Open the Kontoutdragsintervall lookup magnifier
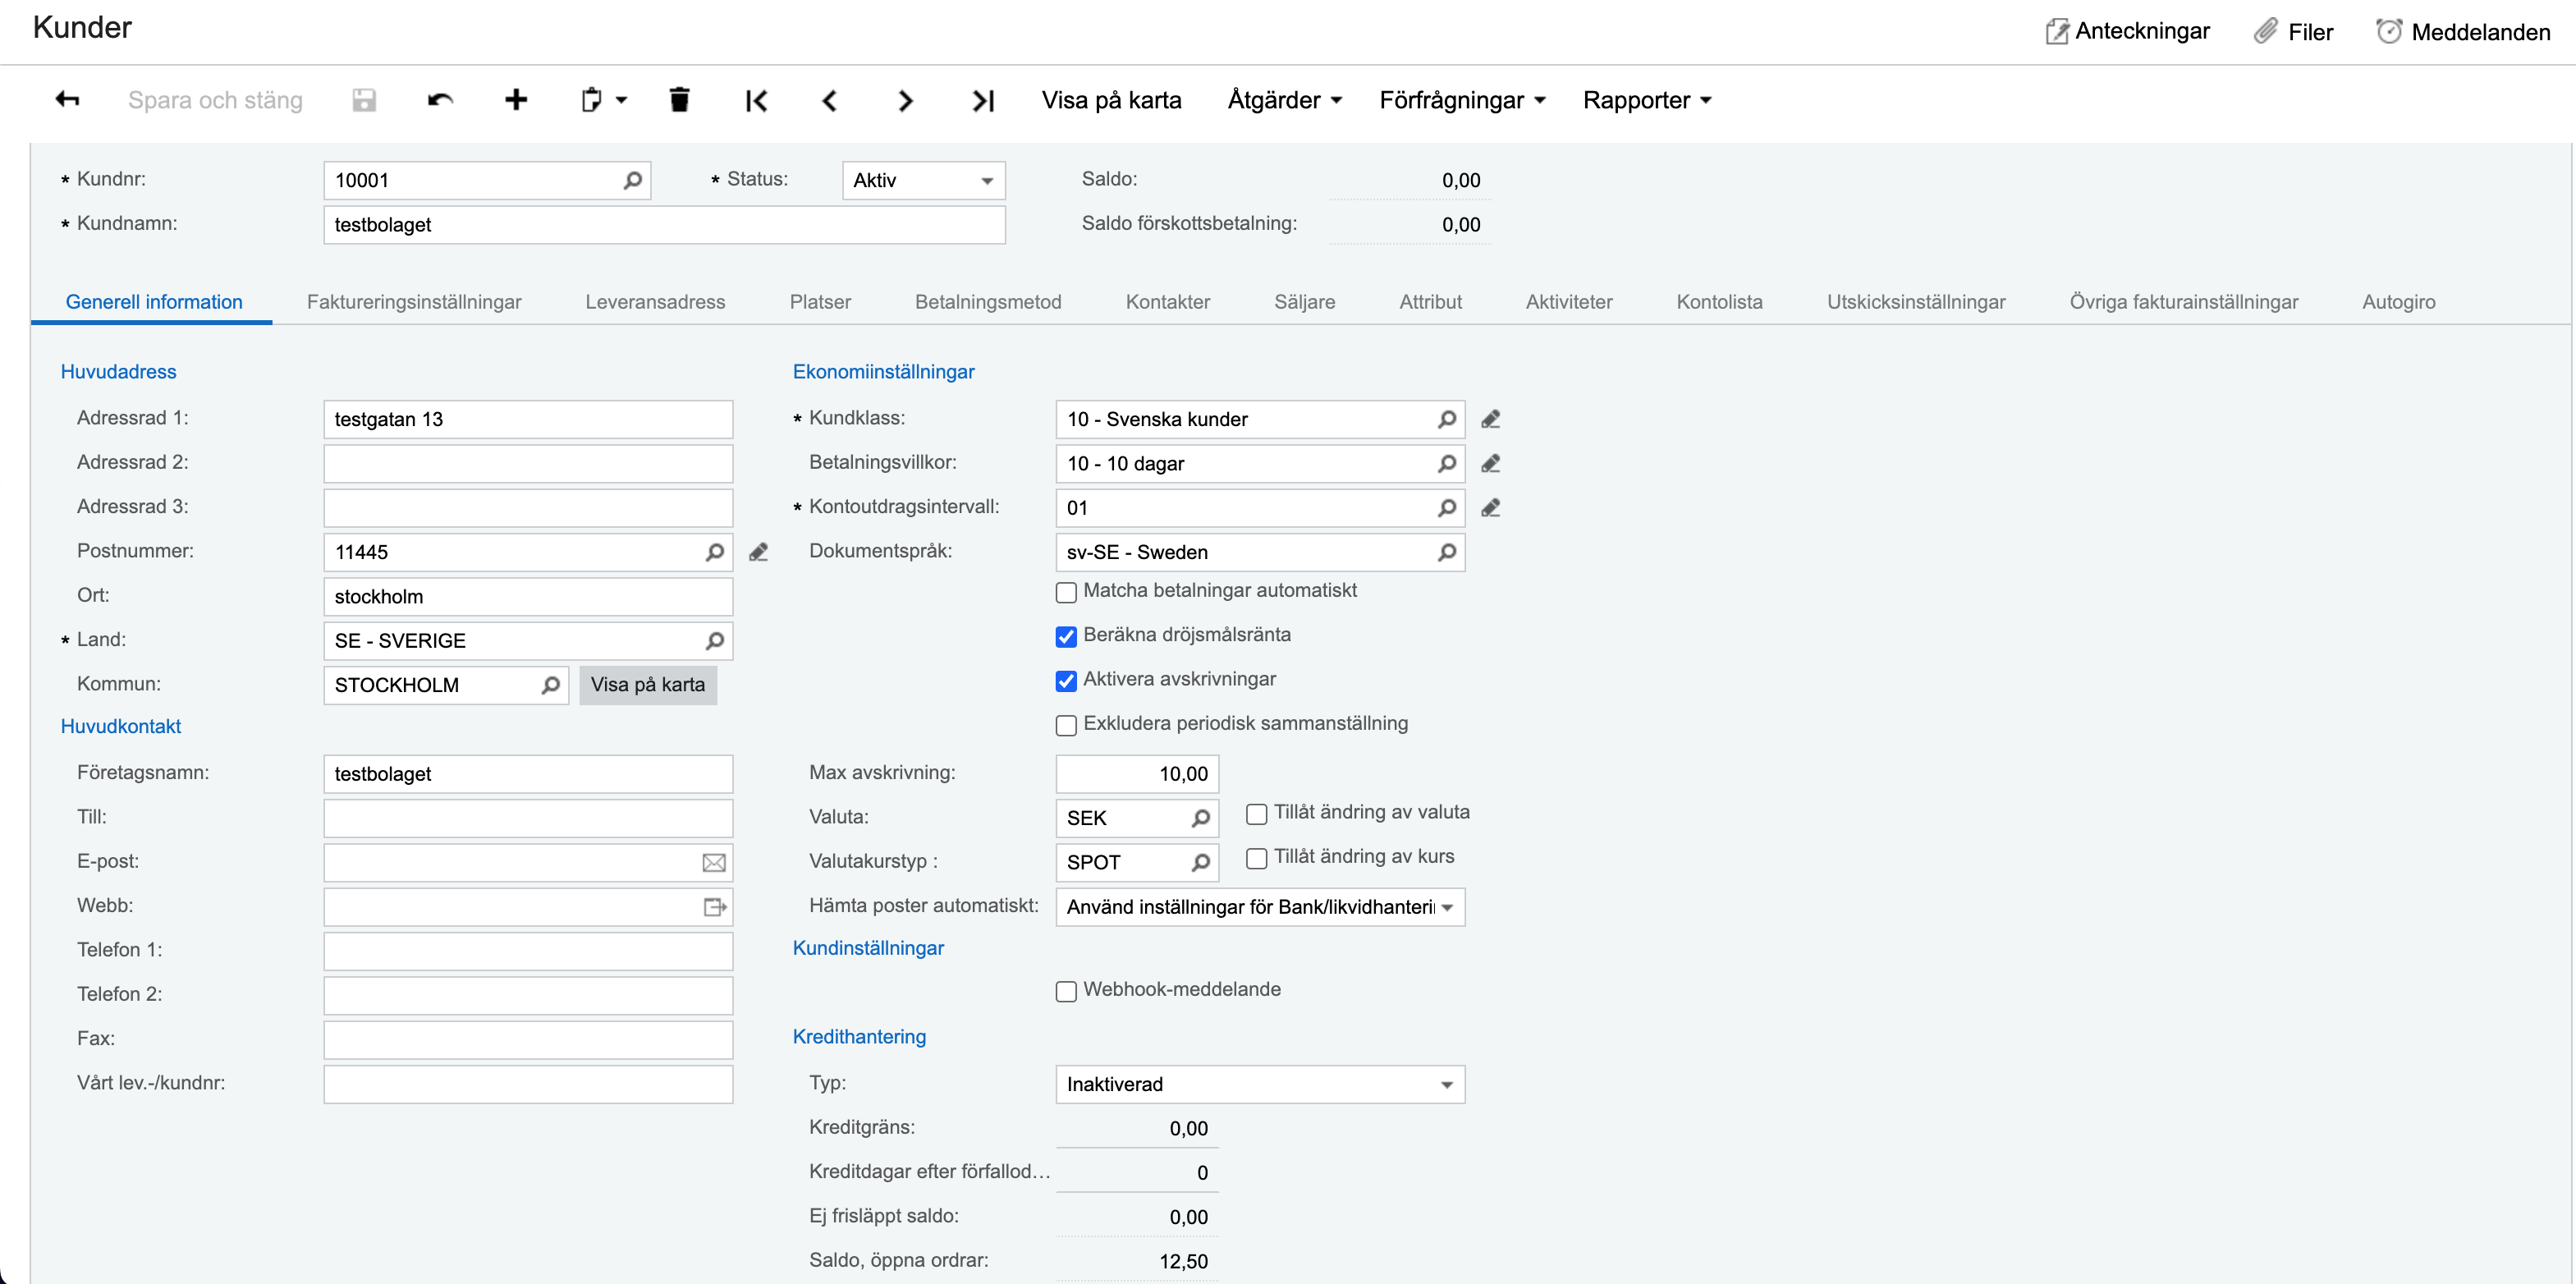Viewport: 2576px width, 1284px height. (x=1446, y=508)
